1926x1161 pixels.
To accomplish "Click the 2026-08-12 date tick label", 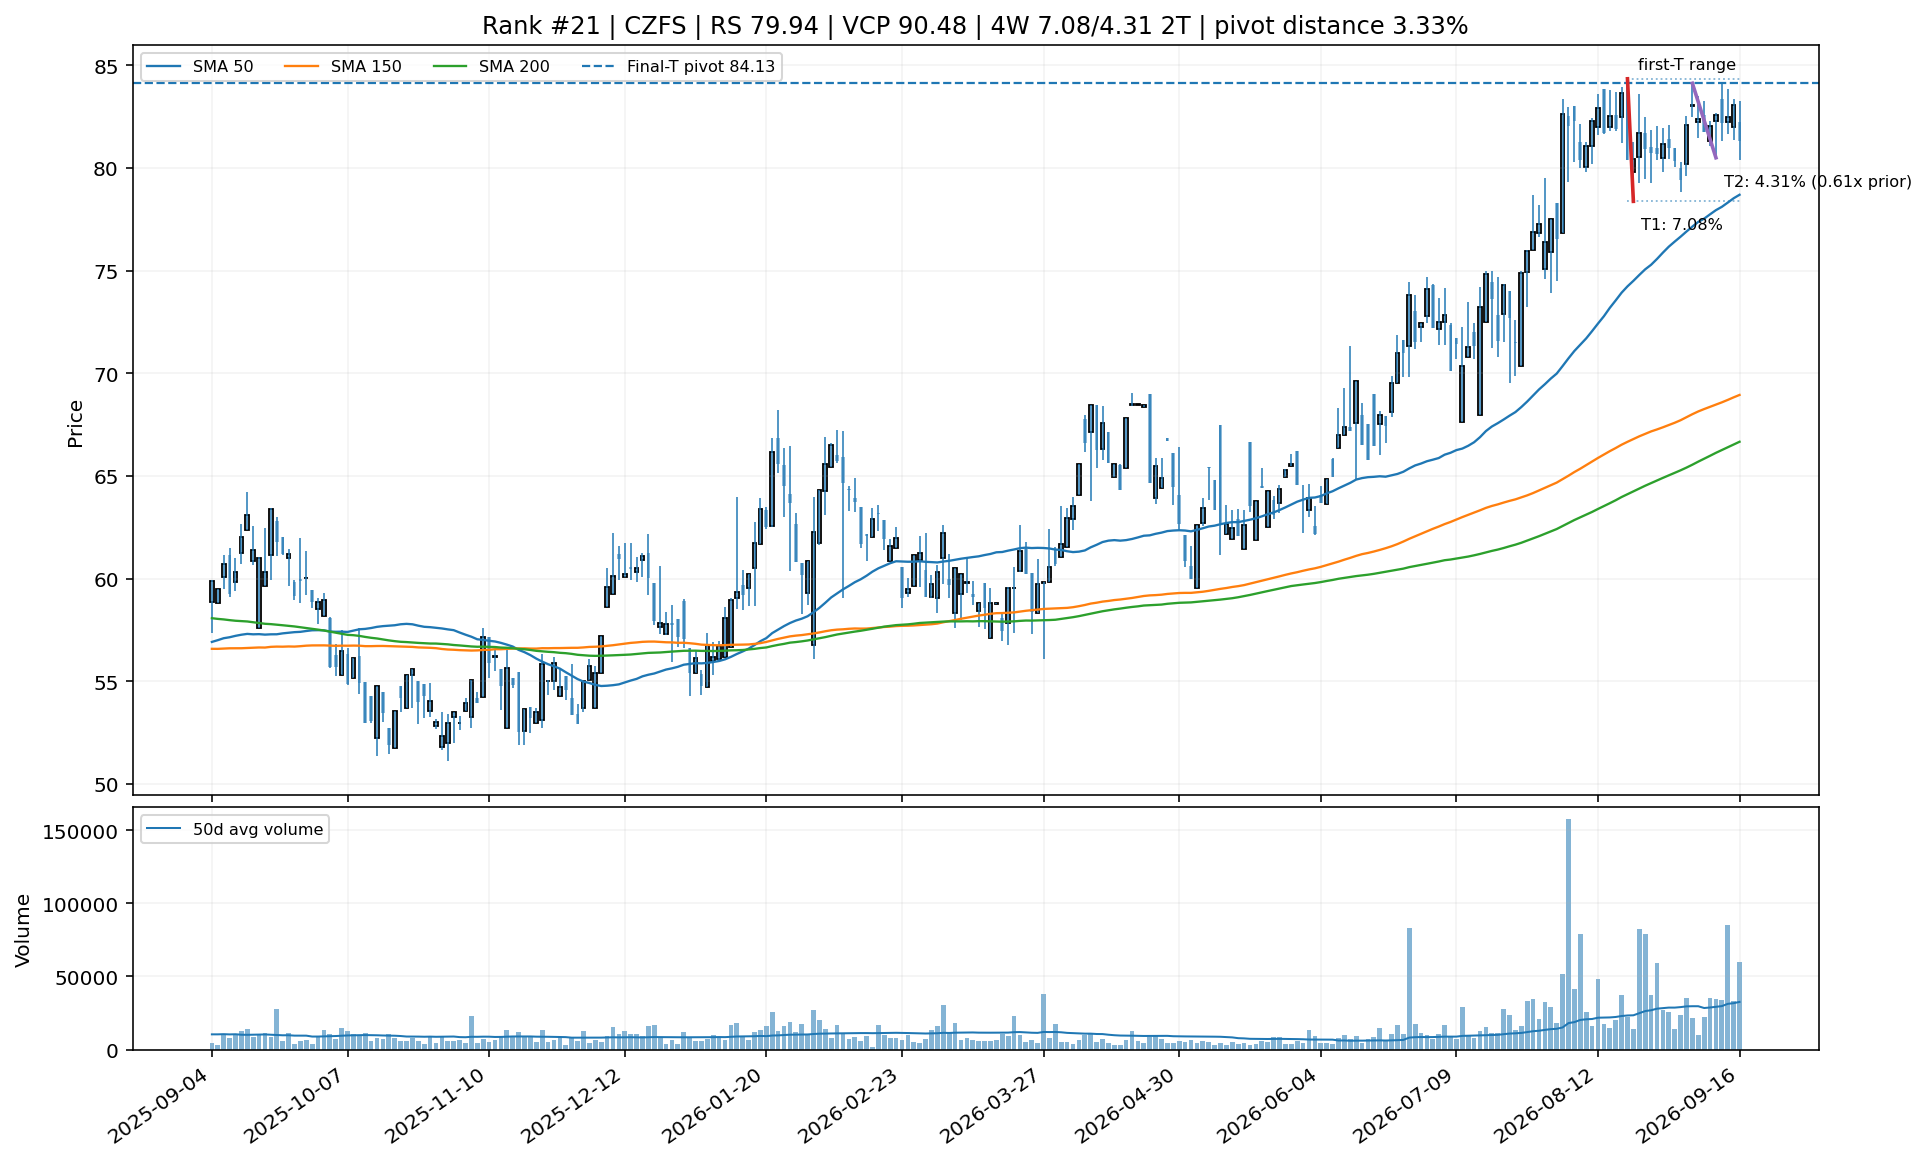I will click(1546, 1105).
